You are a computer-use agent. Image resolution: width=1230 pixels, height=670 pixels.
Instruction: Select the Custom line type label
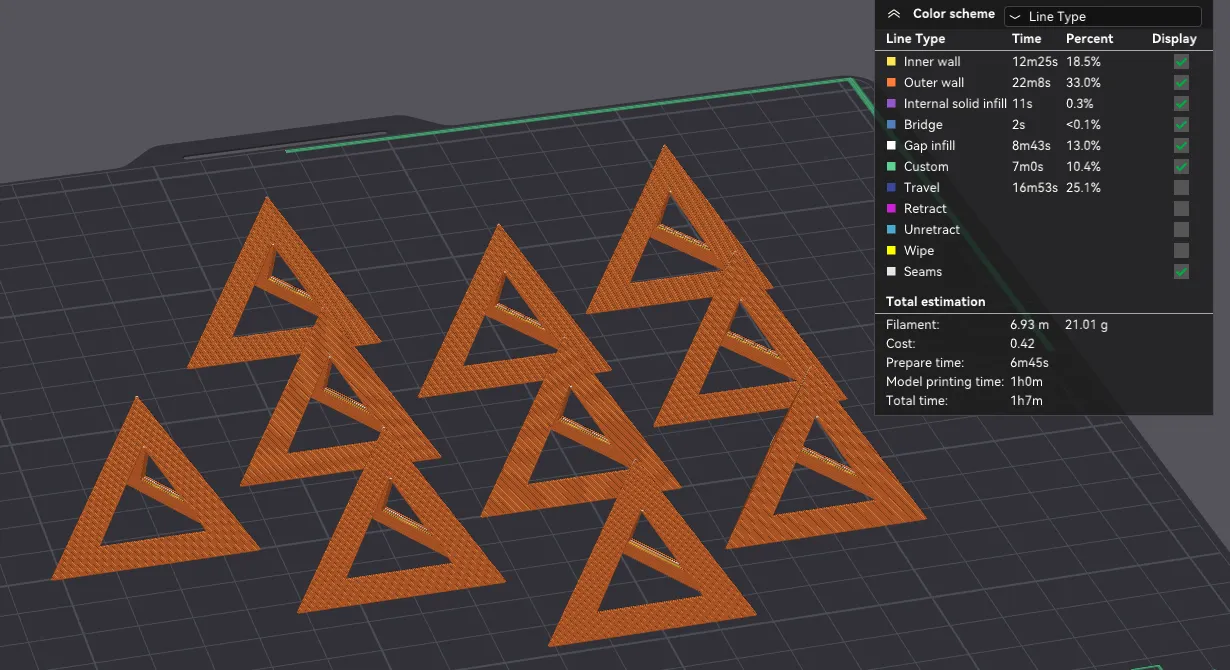pyautogui.click(x=926, y=167)
